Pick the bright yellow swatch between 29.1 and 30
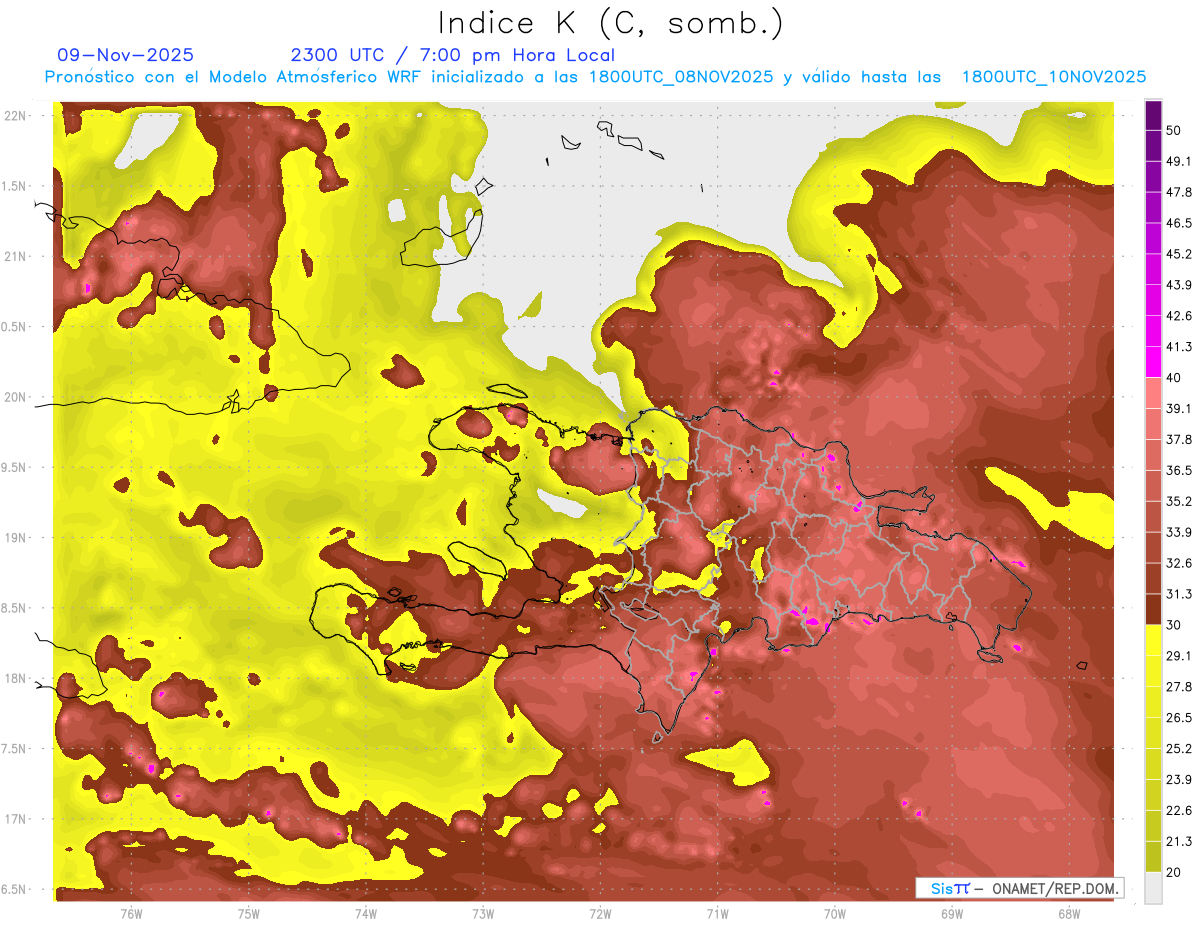Image resolution: width=1200 pixels, height=927 pixels. [x=1154, y=641]
